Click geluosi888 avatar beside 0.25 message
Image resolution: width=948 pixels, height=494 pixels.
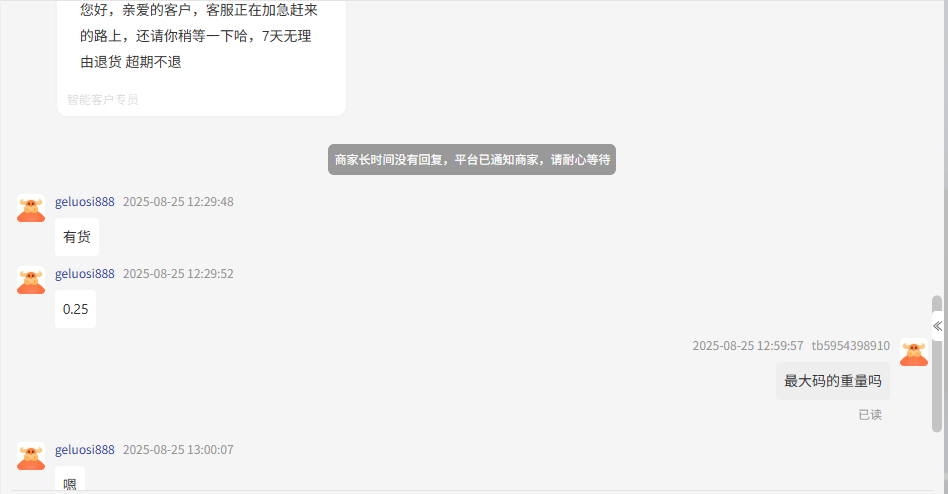(x=31, y=280)
